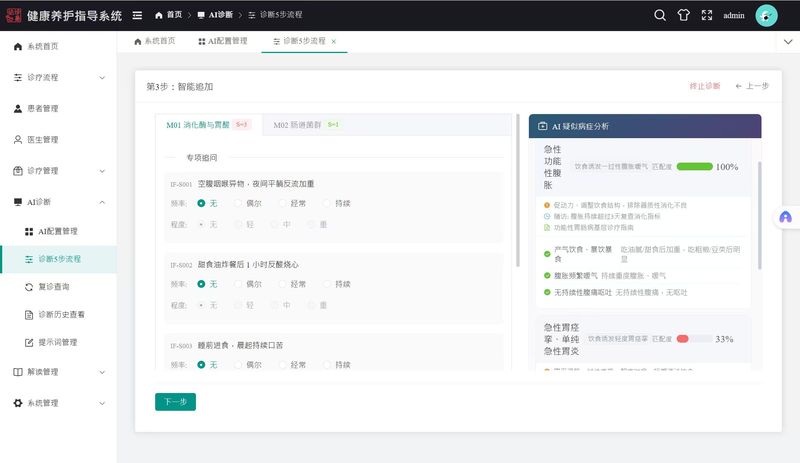800x463 pixels.
Task: Click the 急性胃痉挛·单纯急性胃炎 card title
Action: coord(561,339)
